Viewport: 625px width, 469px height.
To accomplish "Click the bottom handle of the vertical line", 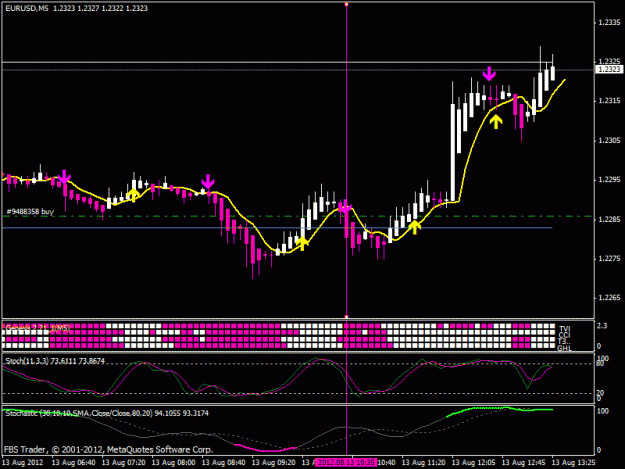I will coord(346,317).
